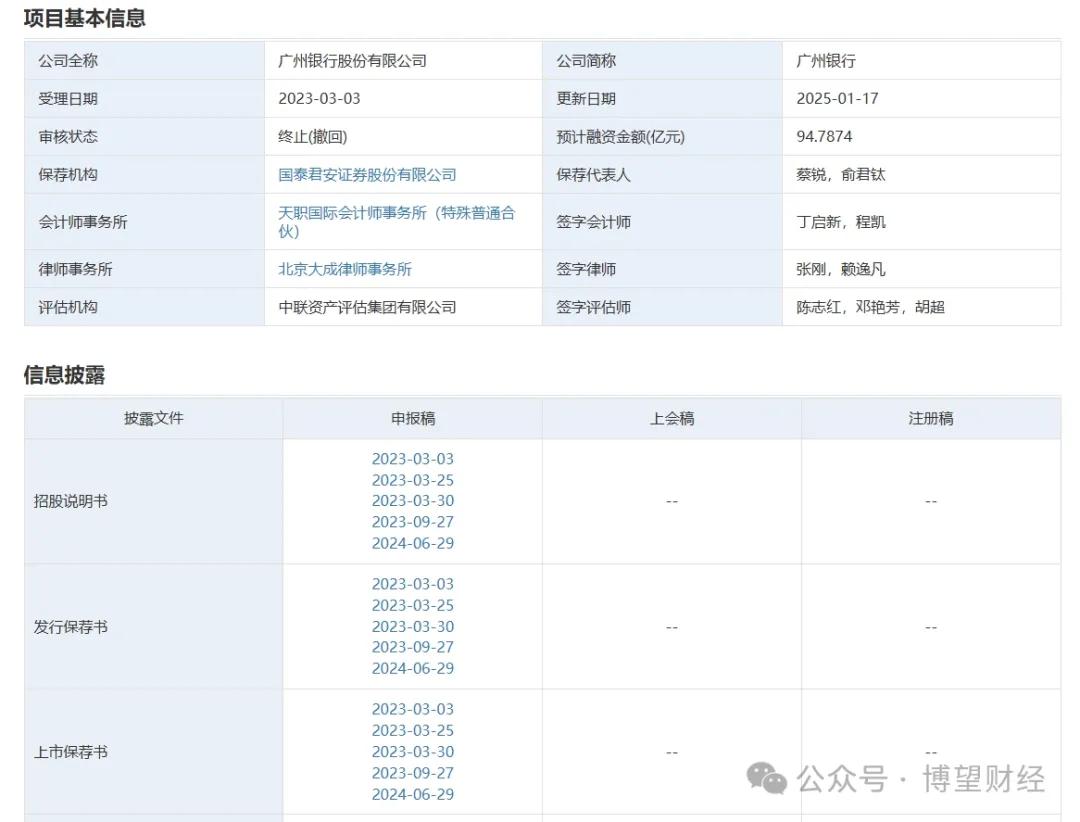
Task: Click the 信息披露 section heading
Action: 64,376
